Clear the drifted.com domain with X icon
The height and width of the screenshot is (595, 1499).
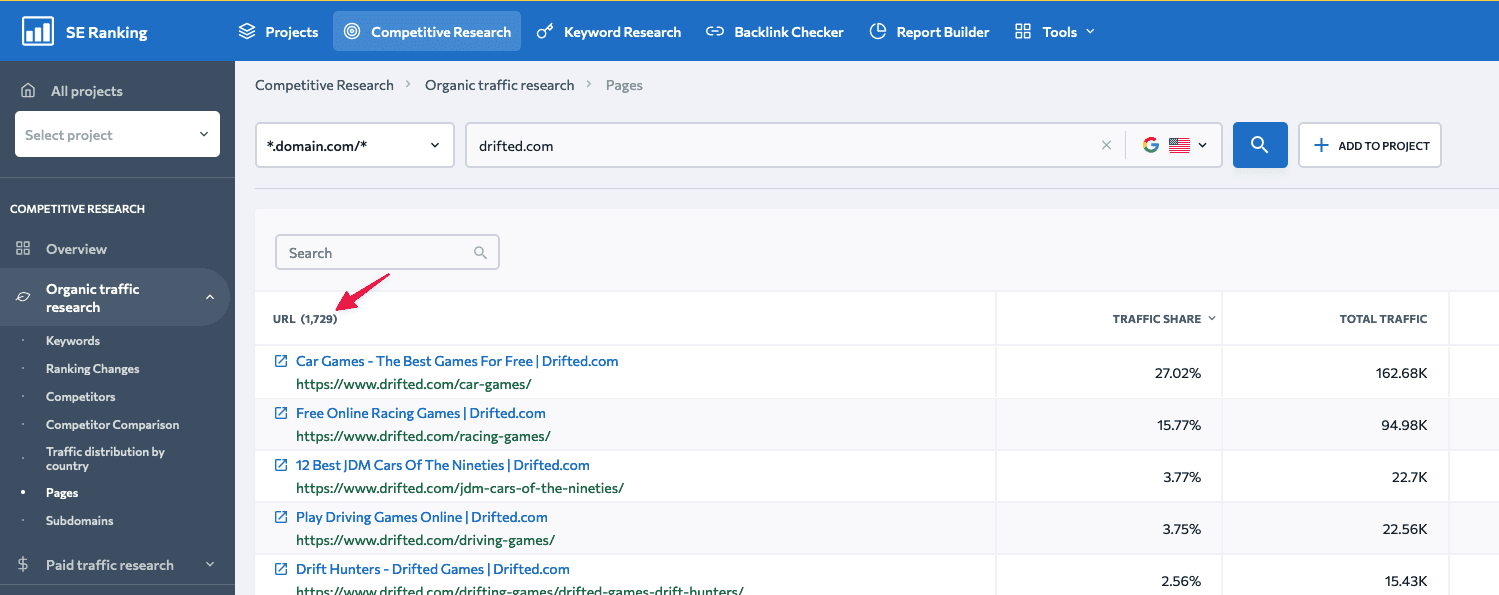[x=1106, y=145]
